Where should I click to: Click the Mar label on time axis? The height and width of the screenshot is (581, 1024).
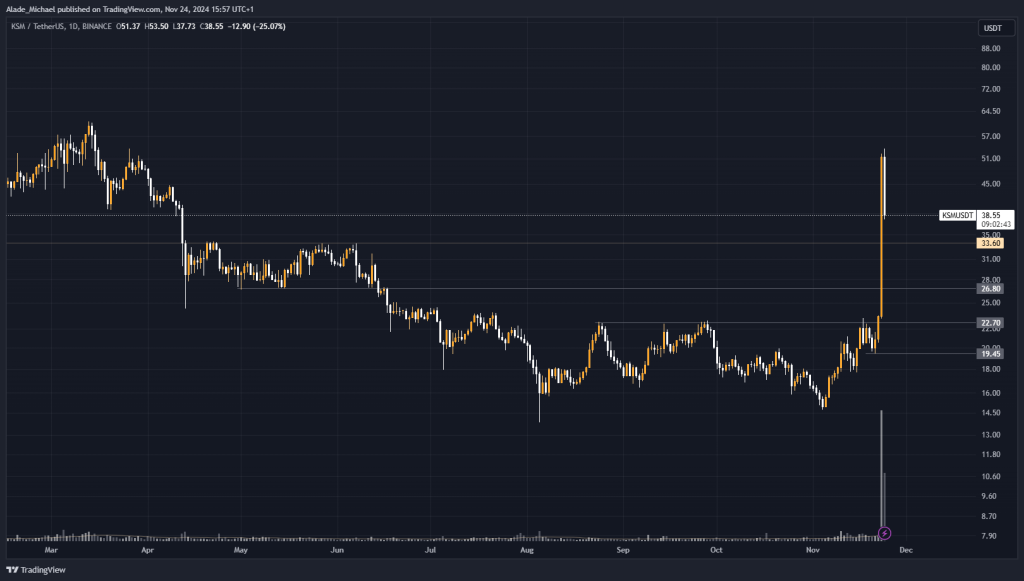52,550
